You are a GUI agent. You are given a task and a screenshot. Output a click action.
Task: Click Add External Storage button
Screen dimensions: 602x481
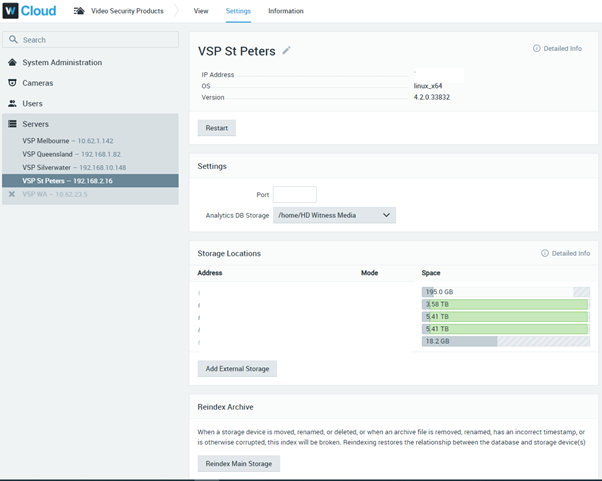[237, 369]
